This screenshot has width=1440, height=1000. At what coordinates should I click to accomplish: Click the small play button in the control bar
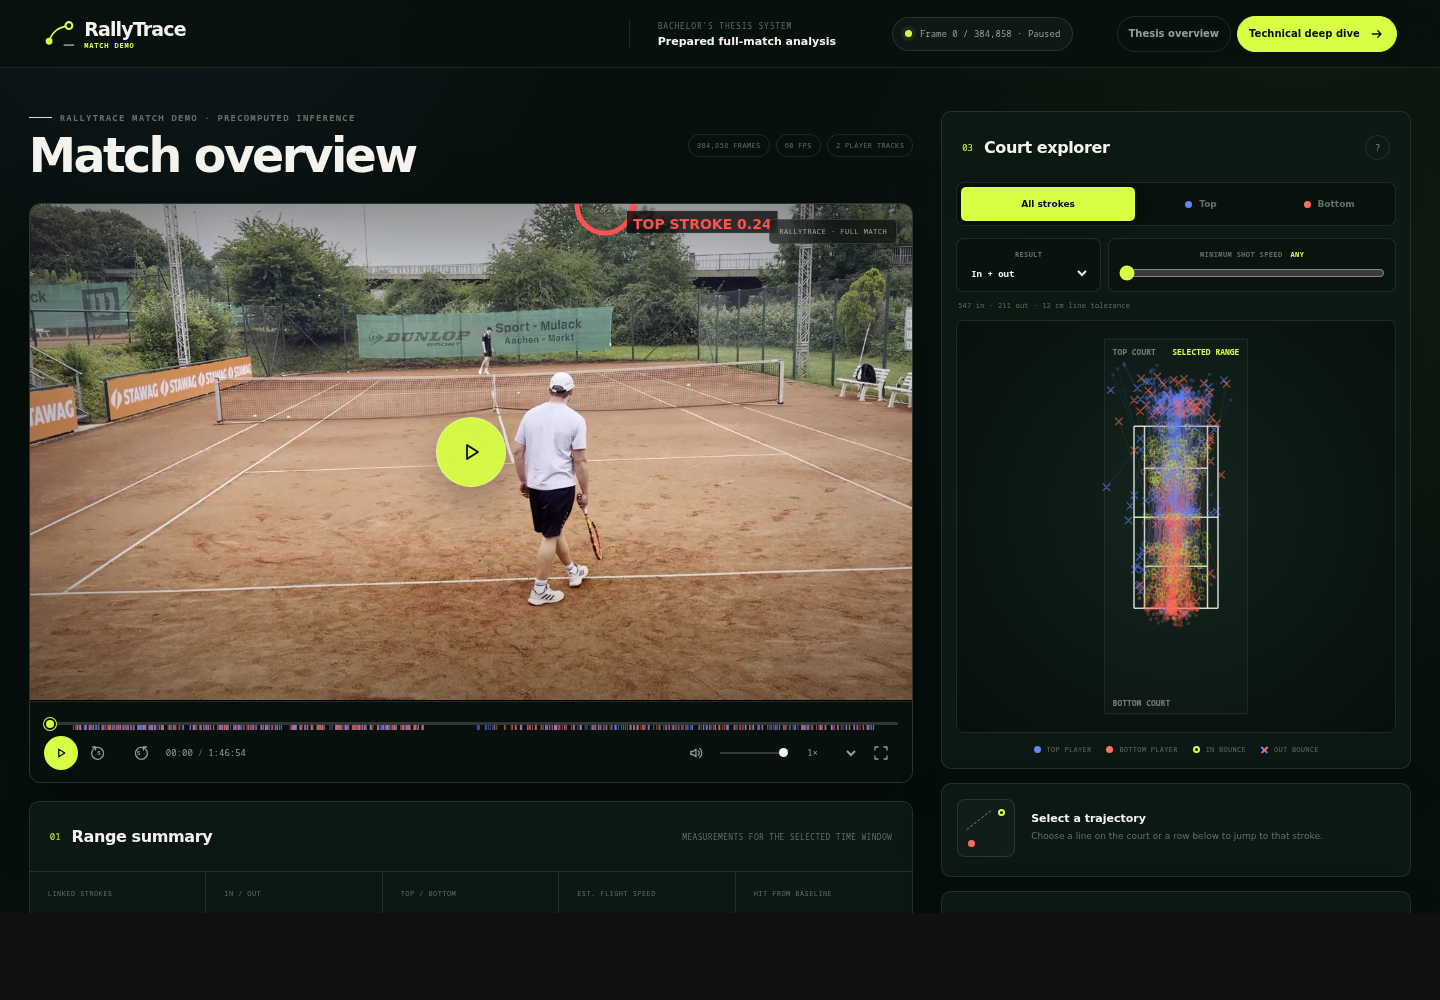61,753
